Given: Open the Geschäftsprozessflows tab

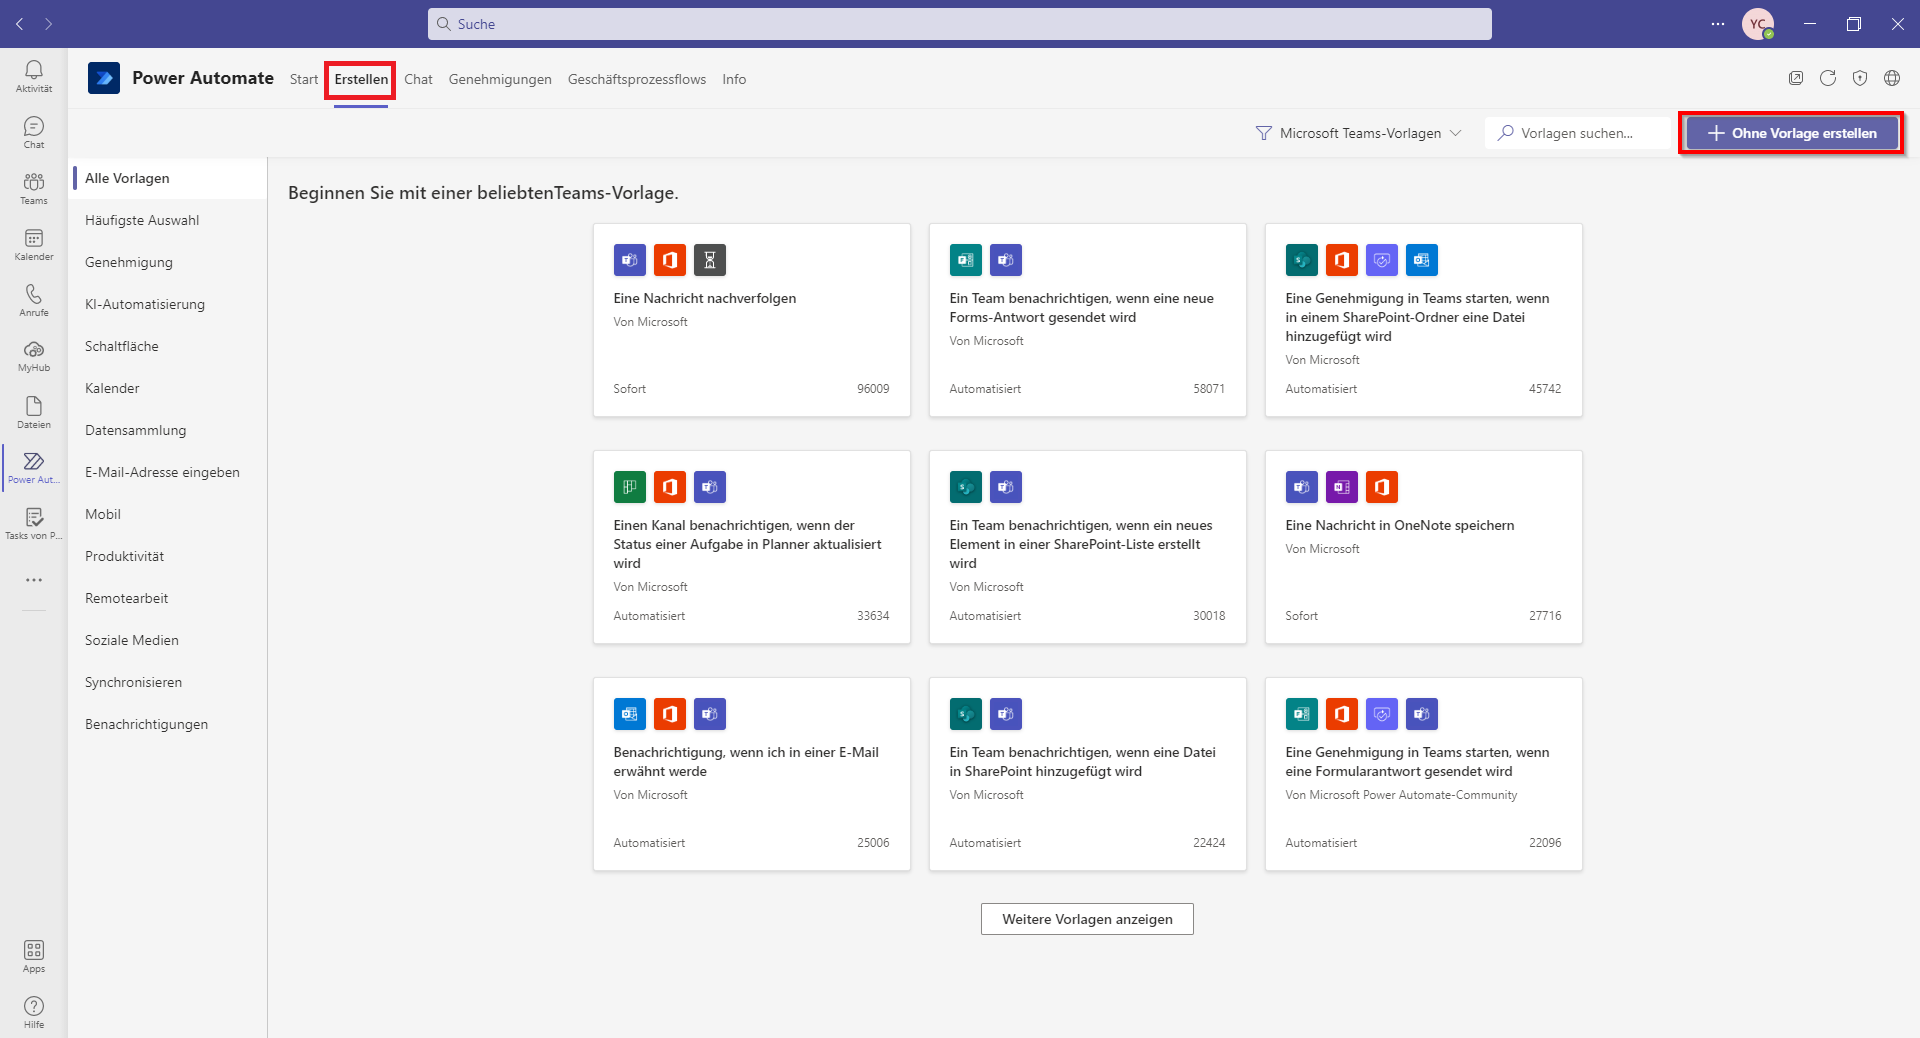Looking at the screenshot, I should [636, 79].
